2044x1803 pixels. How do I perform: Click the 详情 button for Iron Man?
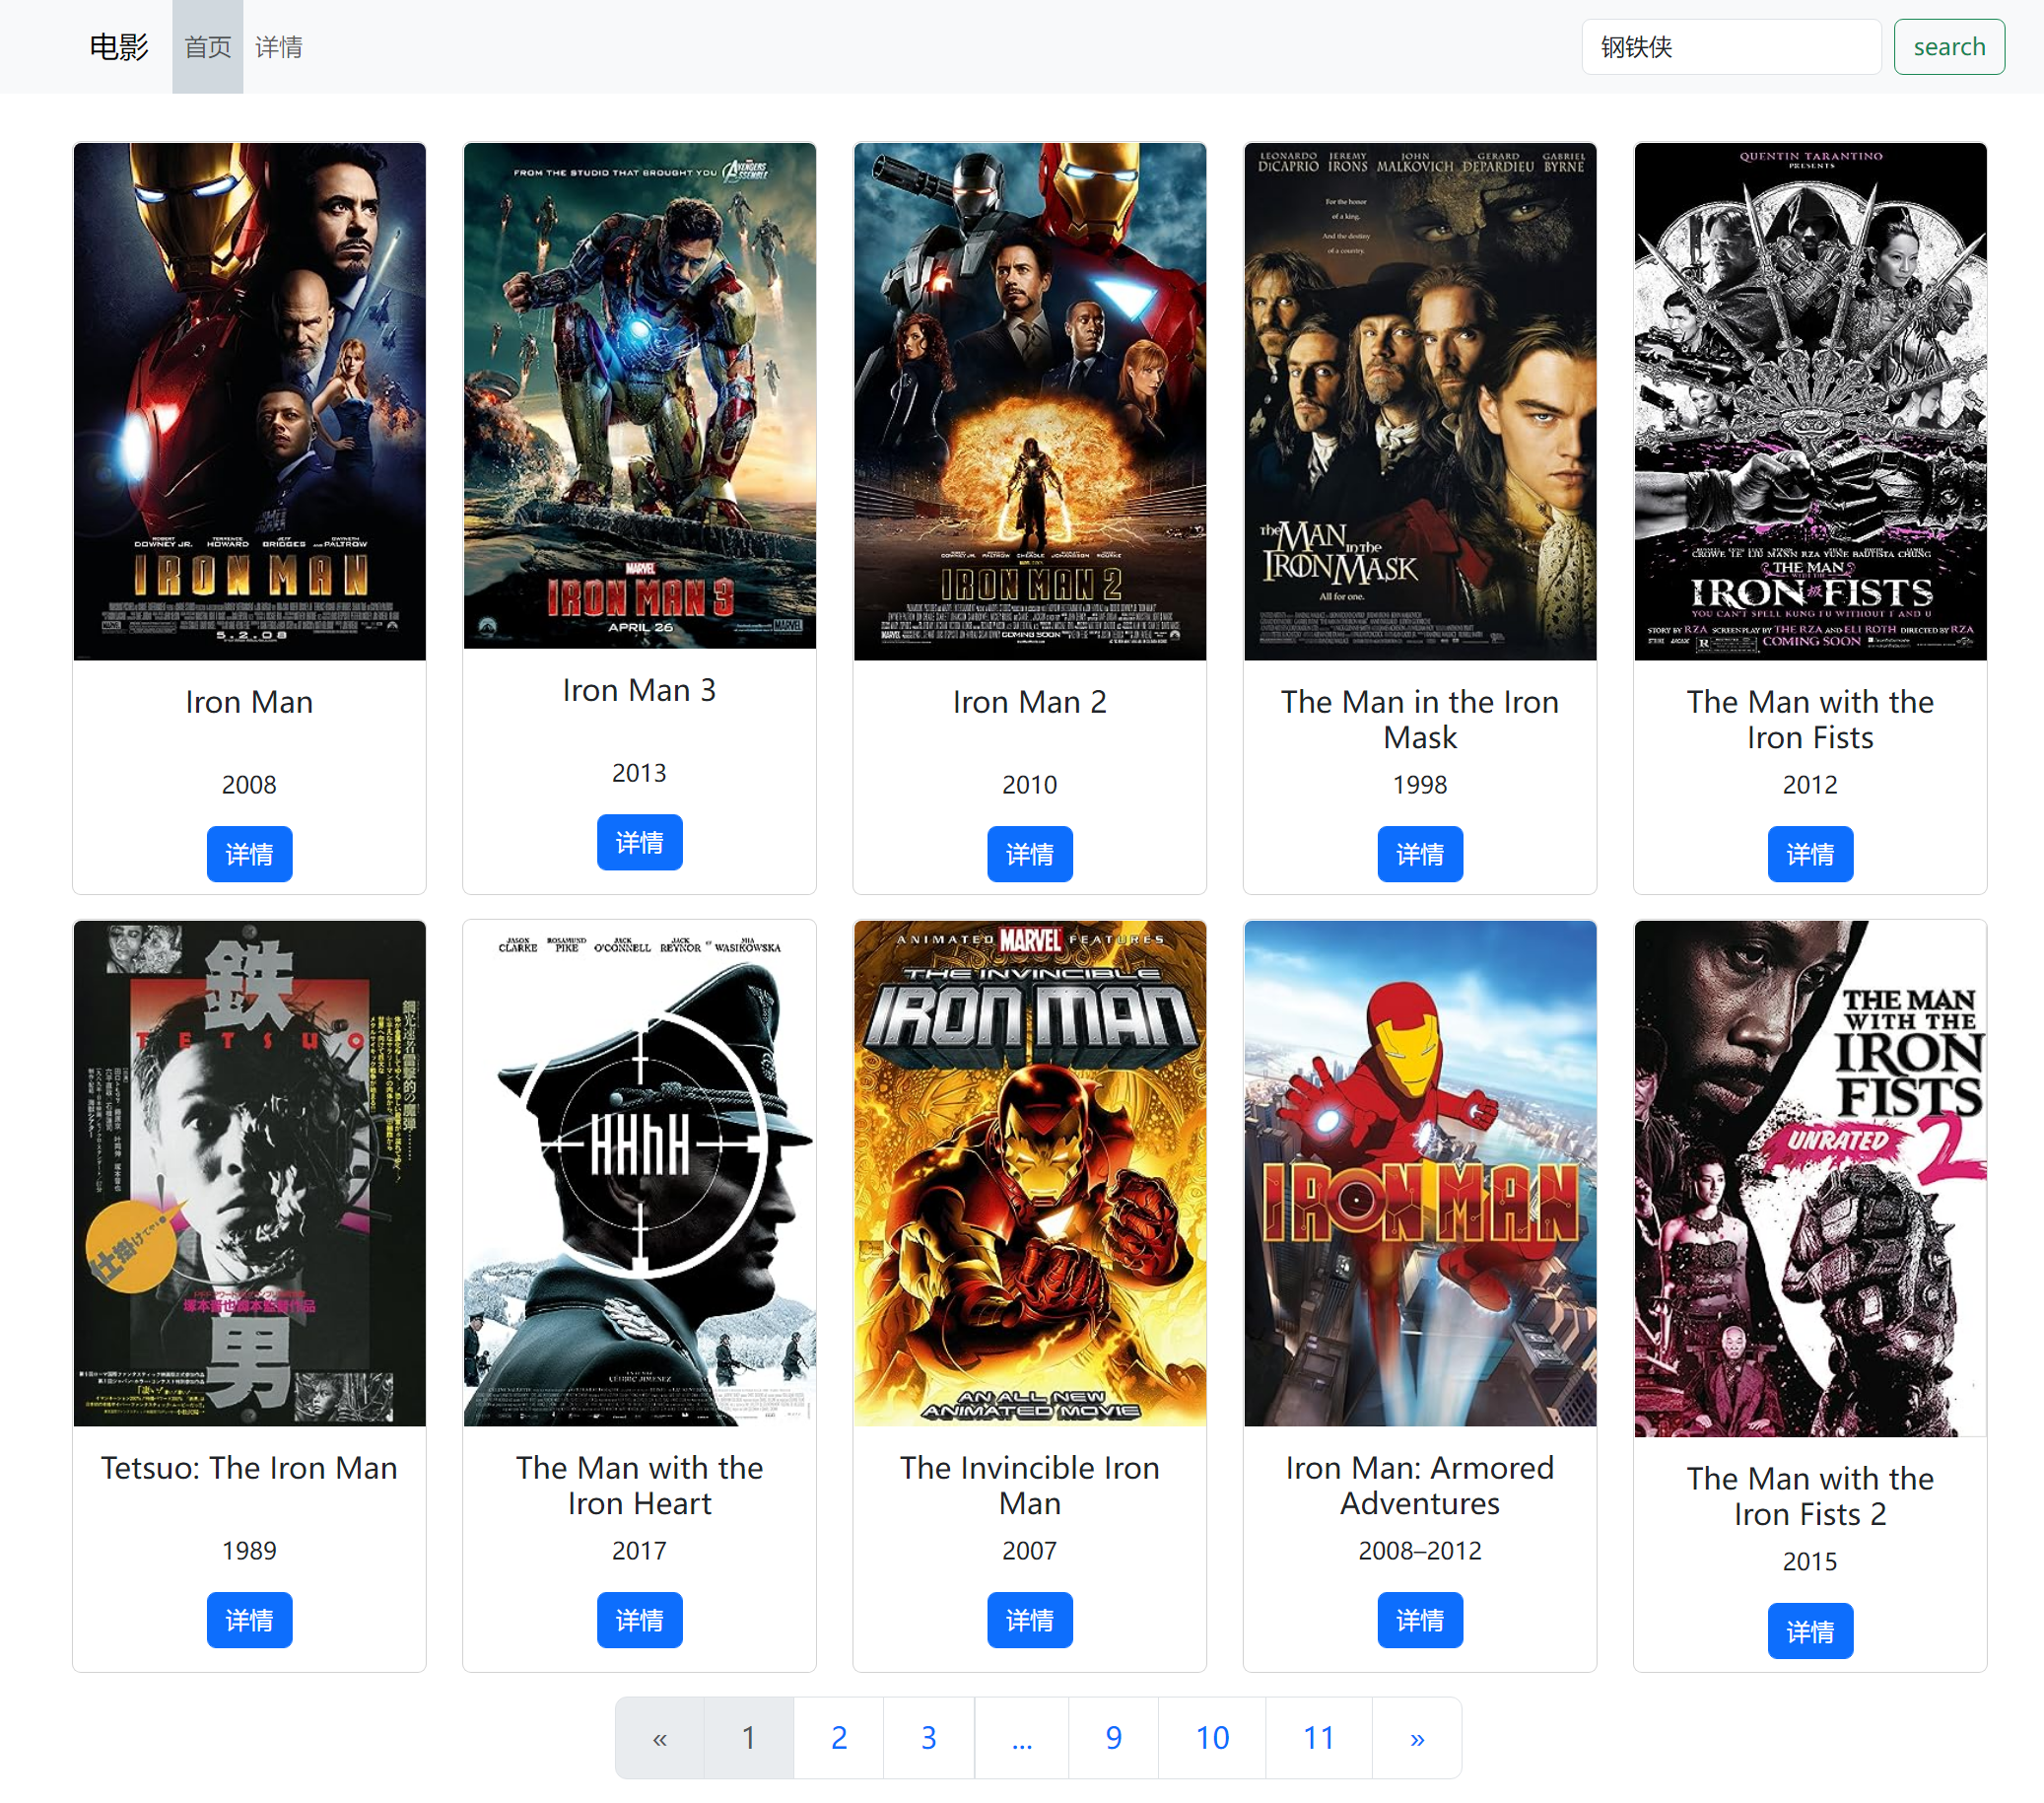pyautogui.click(x=248, y=855)
